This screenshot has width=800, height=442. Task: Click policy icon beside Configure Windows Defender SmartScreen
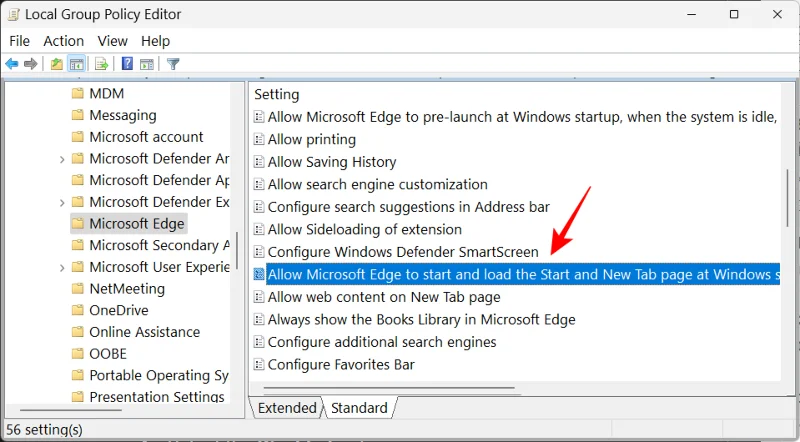259,252
